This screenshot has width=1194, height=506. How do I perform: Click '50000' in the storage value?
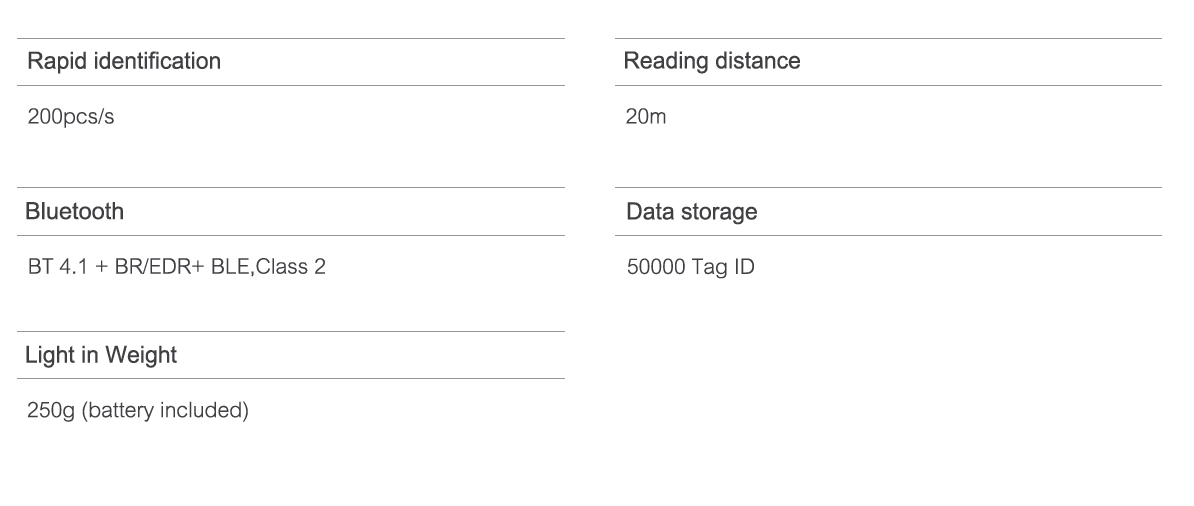pos(656,267)
